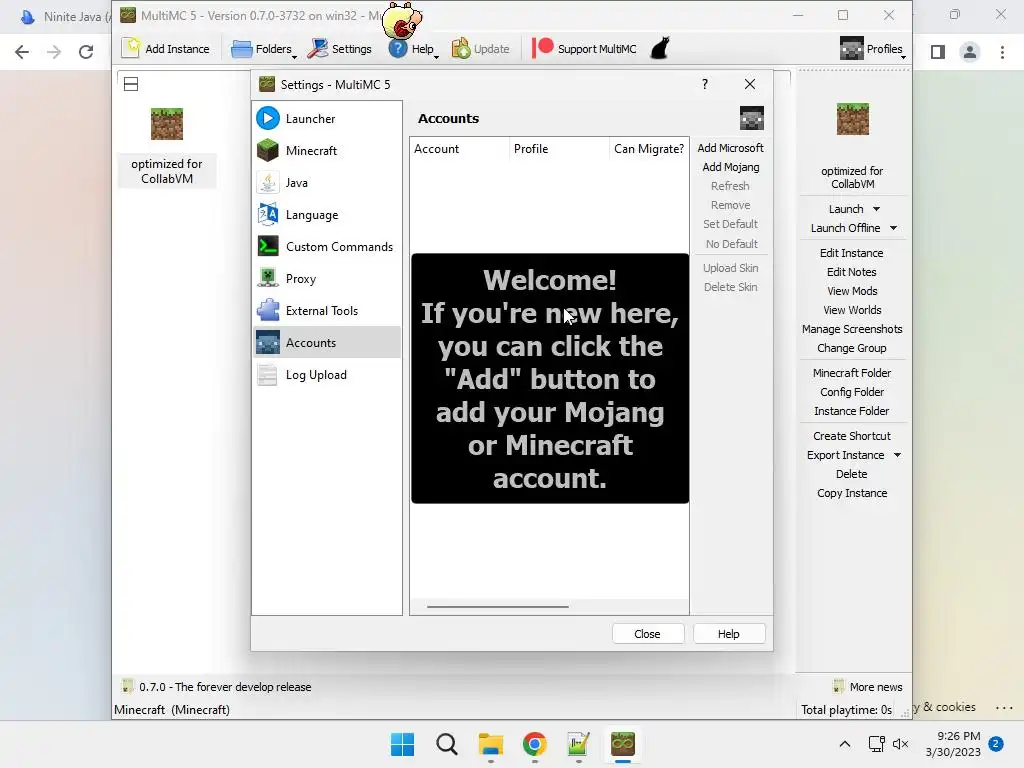Expand the Launch Offline dropdown arrow
The image size is (1024, 768).
893,228
